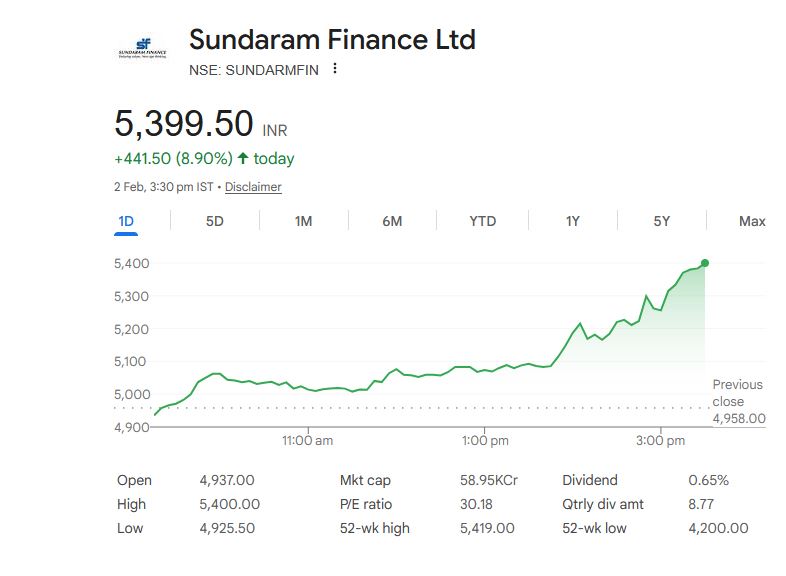
Task: Click the chart line near 1:00 pm
Action: (x=487, y=371)
